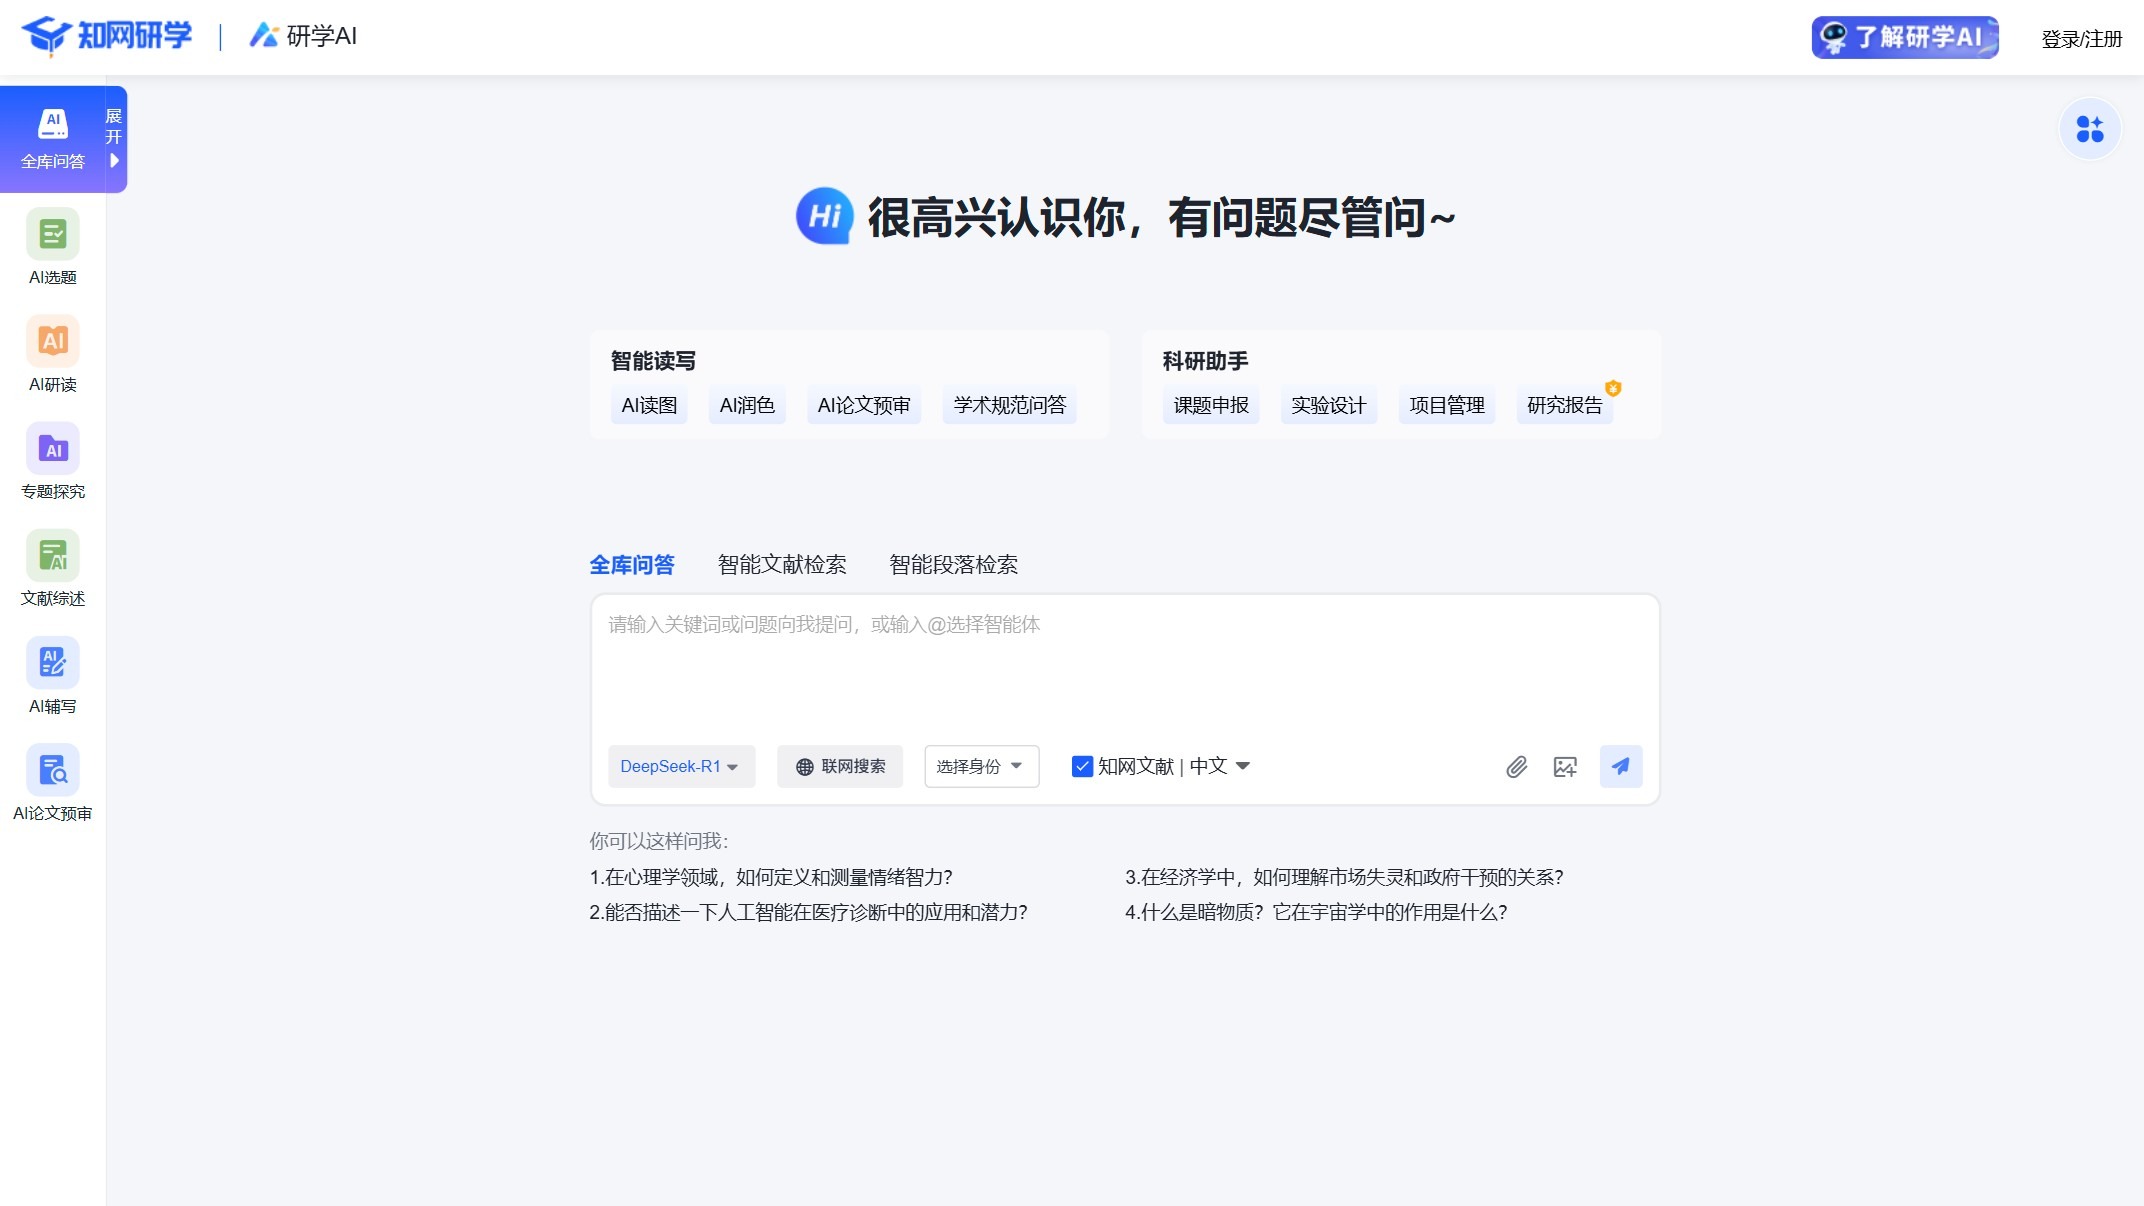Viewport: 2144px width, 1206px height.
Task: Attach a file using the paperclip icon
Action: (x=1517, y=767)
